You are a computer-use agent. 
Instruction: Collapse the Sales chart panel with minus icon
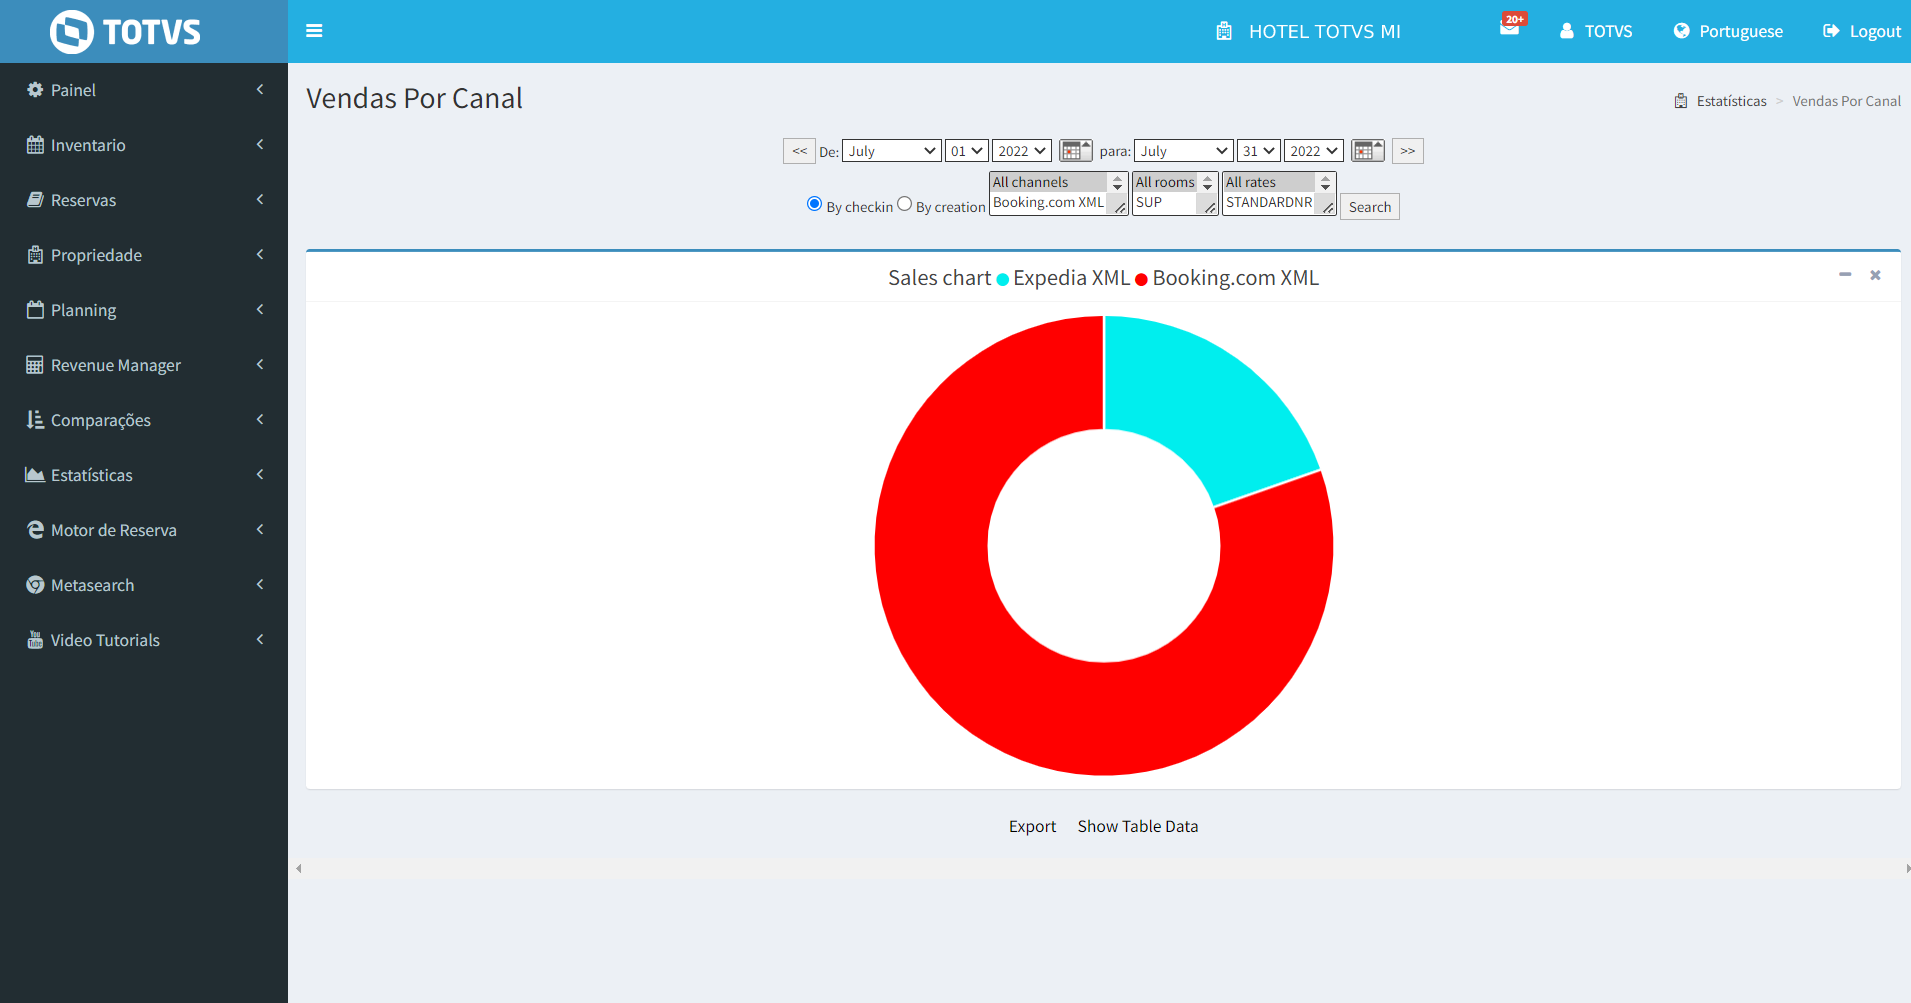click(x=1845, y=275)
